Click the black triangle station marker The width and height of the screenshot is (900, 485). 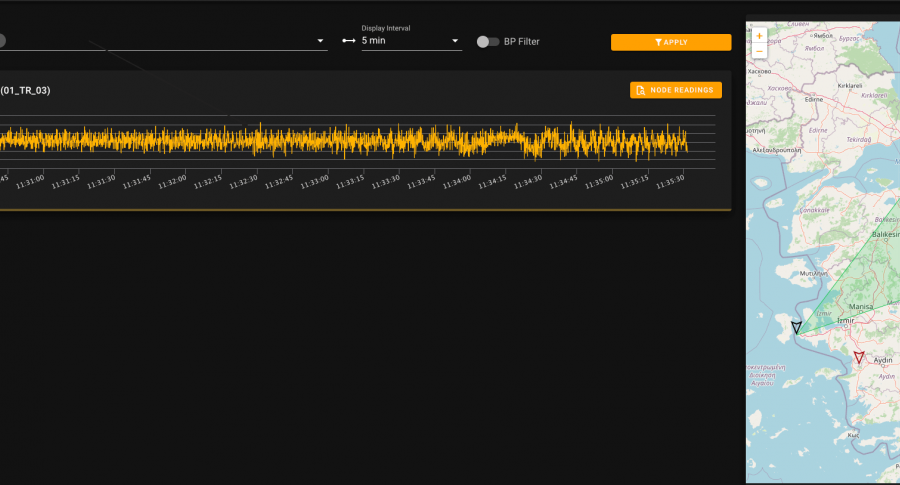[x=796, y=327]
